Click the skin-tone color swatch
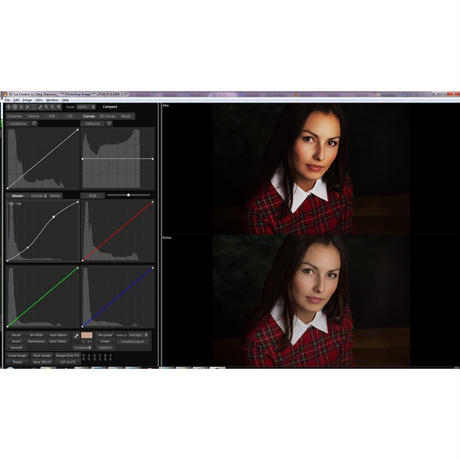 [87, 335]
